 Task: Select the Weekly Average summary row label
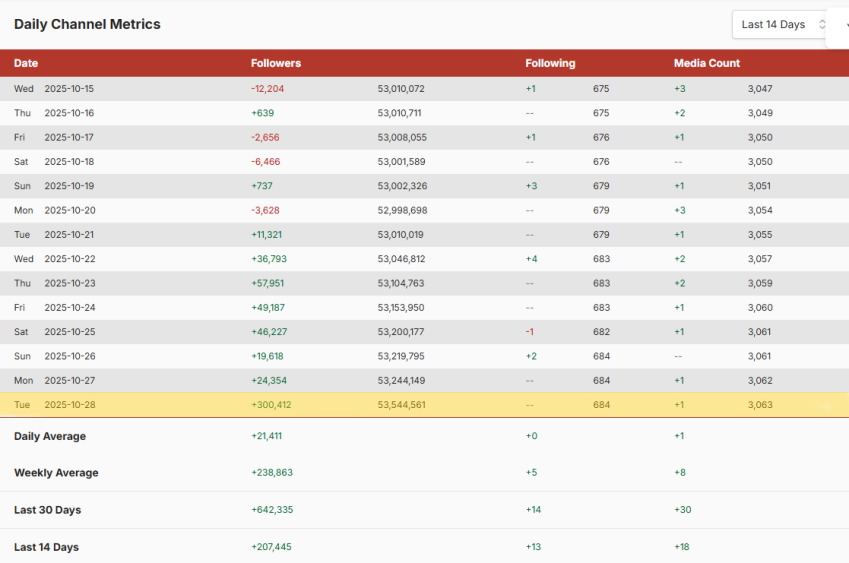tap(56, 473)
